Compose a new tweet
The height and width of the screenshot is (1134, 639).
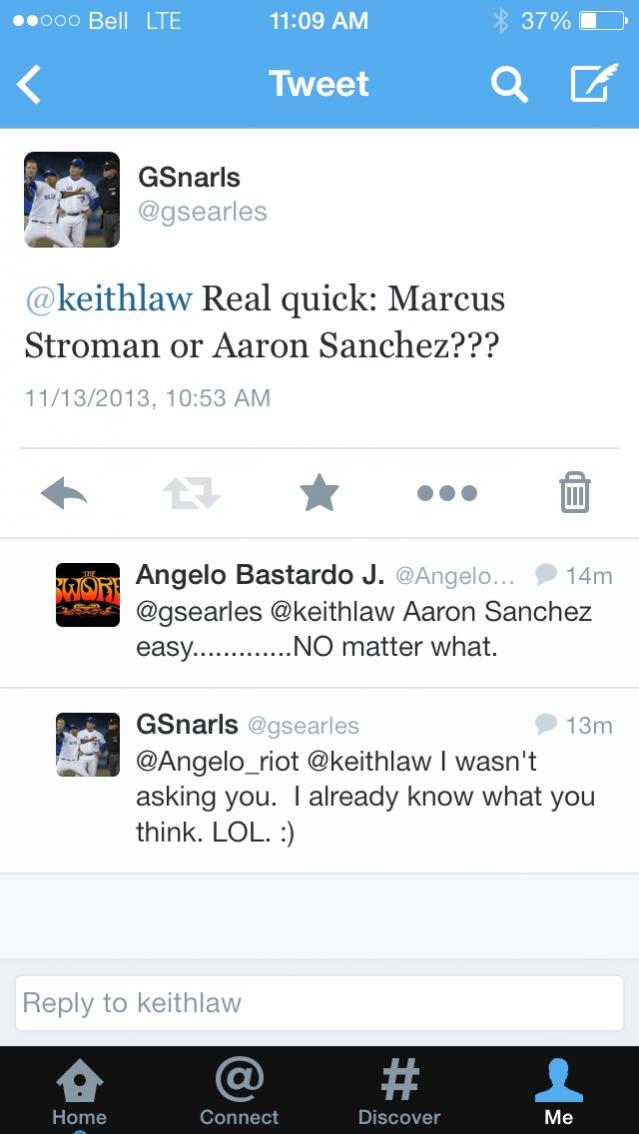pyautogui.click(x=593, y=85)
